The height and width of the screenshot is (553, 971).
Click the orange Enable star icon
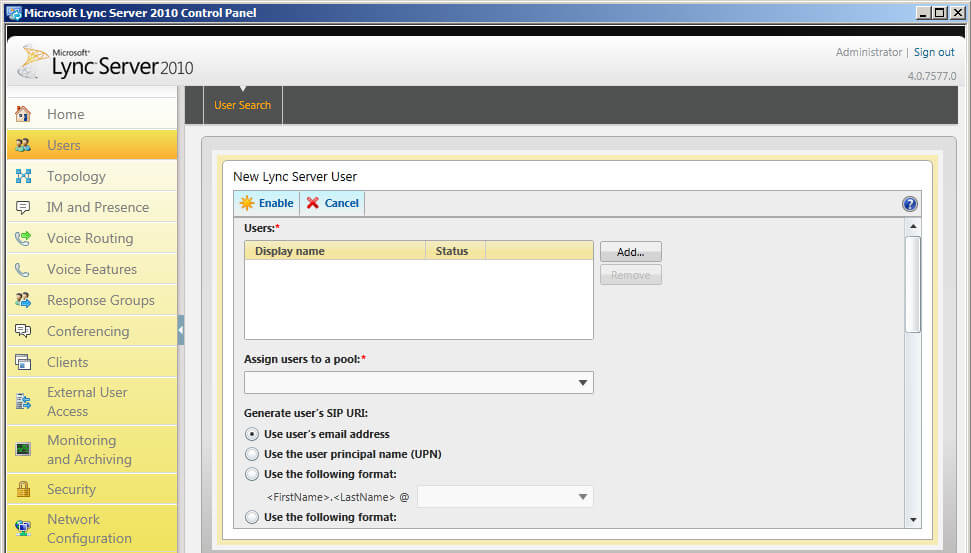[247, 203]
